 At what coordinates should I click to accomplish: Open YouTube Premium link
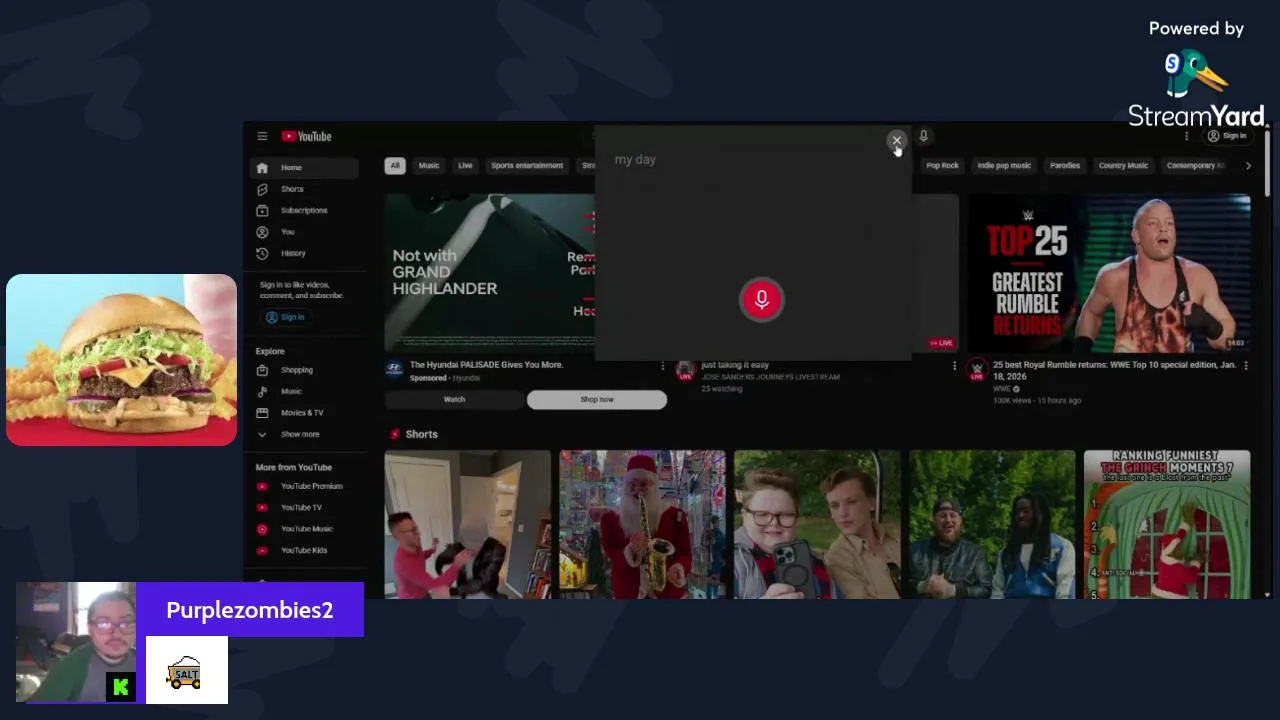[304, 486]
